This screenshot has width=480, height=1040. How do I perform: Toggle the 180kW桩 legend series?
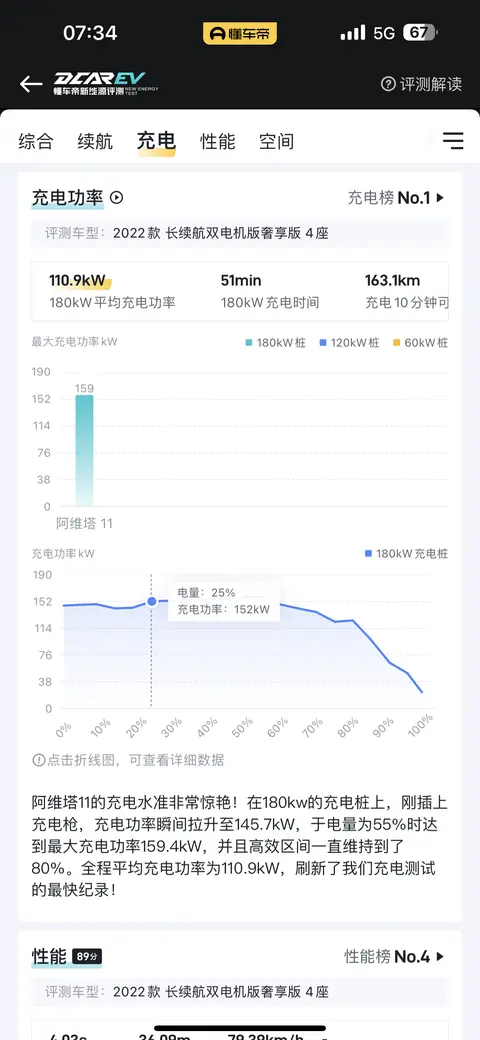[275, 343]
